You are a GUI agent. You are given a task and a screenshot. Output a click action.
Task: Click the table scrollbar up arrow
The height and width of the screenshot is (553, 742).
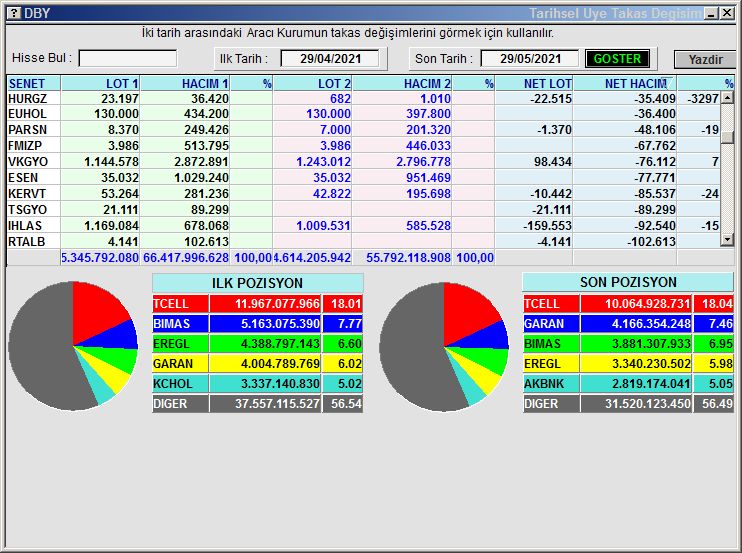[727, 98]
